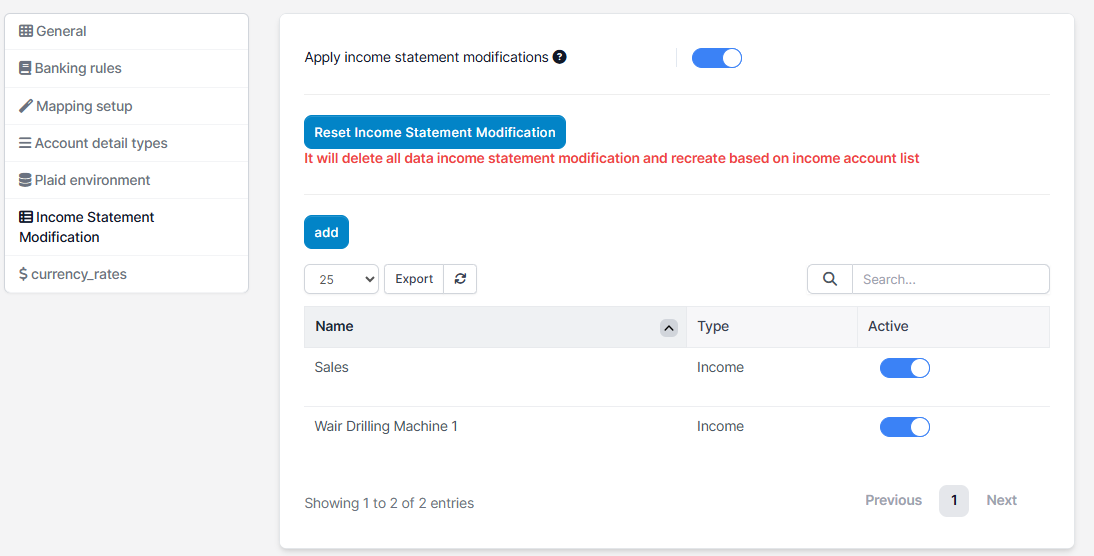Go to the Next page
Screen dimensions: 1094x556
[x=1001, y=500]
